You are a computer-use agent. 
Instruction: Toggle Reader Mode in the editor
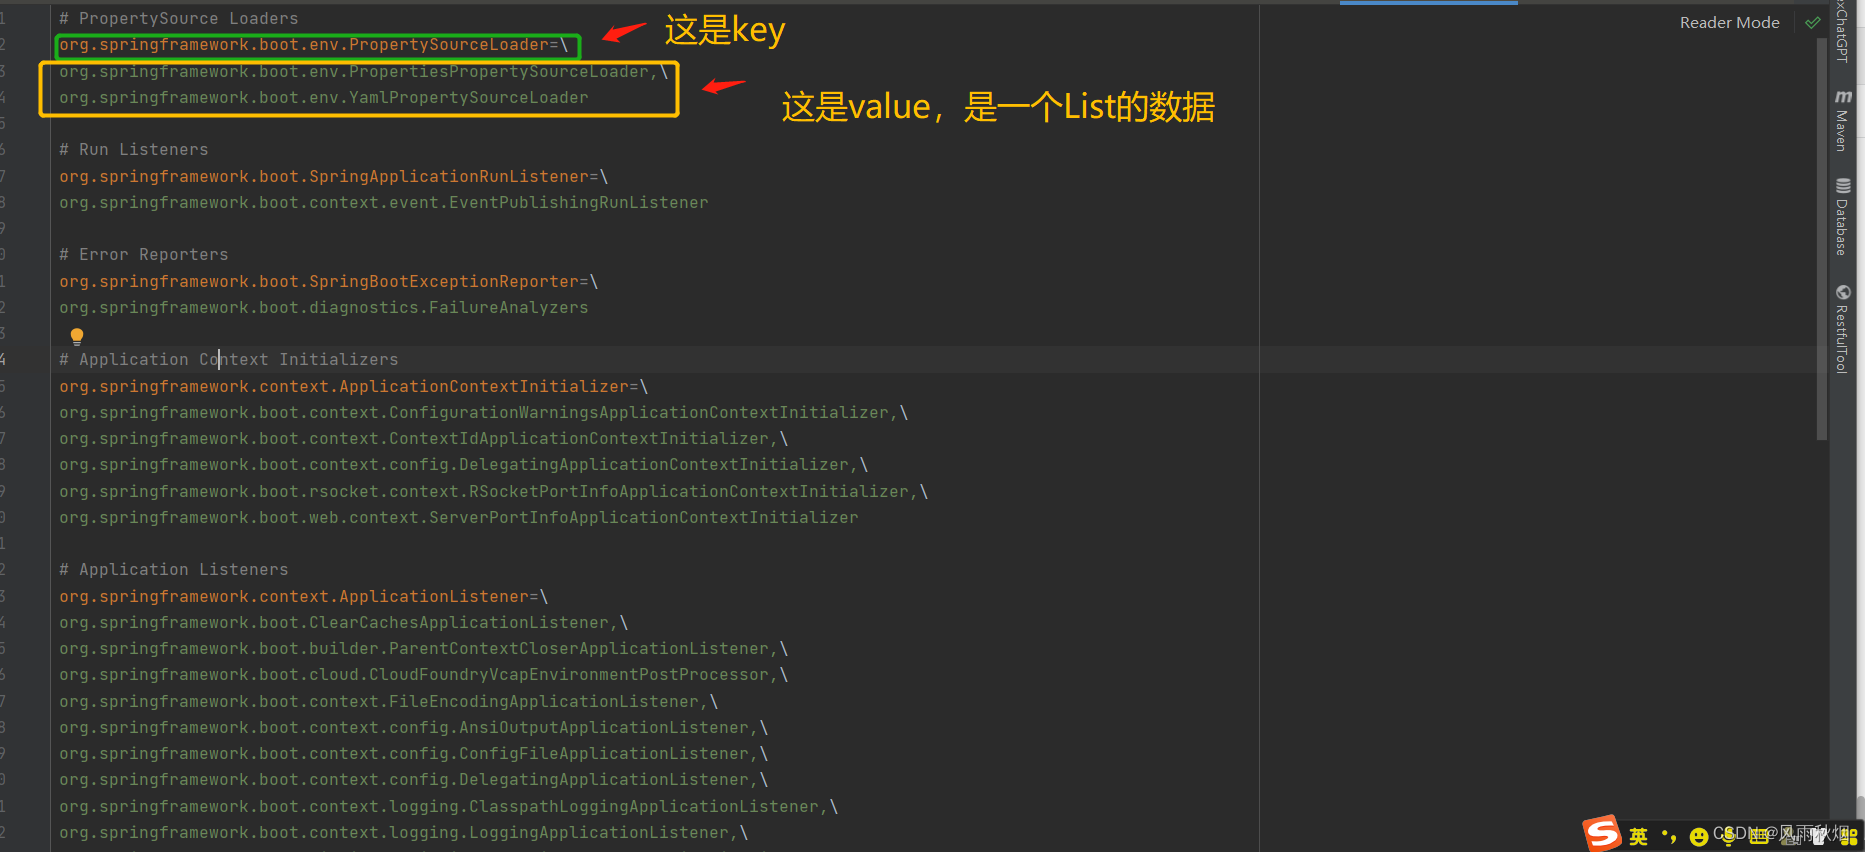pos(1729,22)
